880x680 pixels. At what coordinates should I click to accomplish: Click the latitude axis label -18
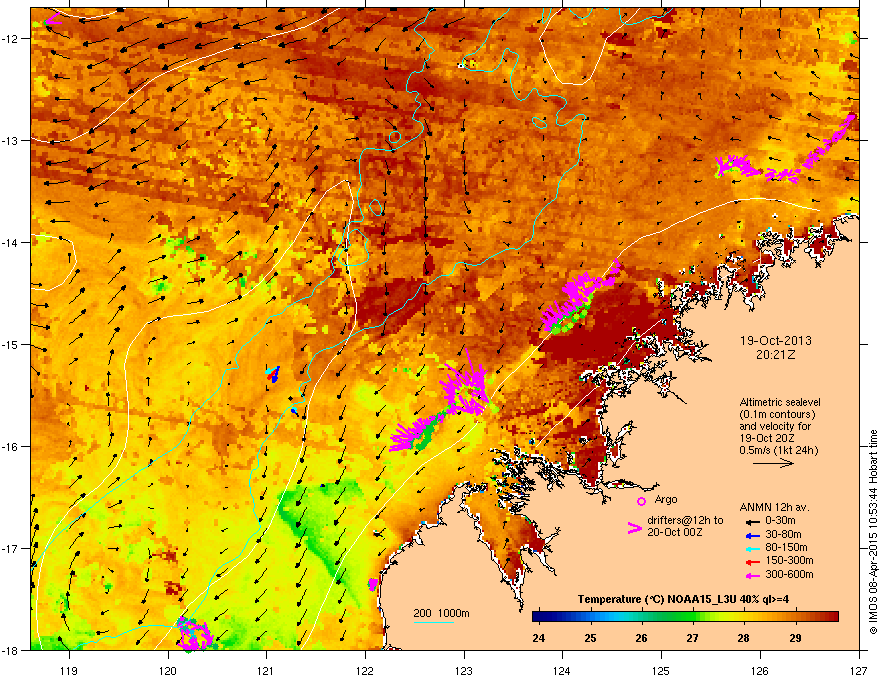click(x=11, y=650)
